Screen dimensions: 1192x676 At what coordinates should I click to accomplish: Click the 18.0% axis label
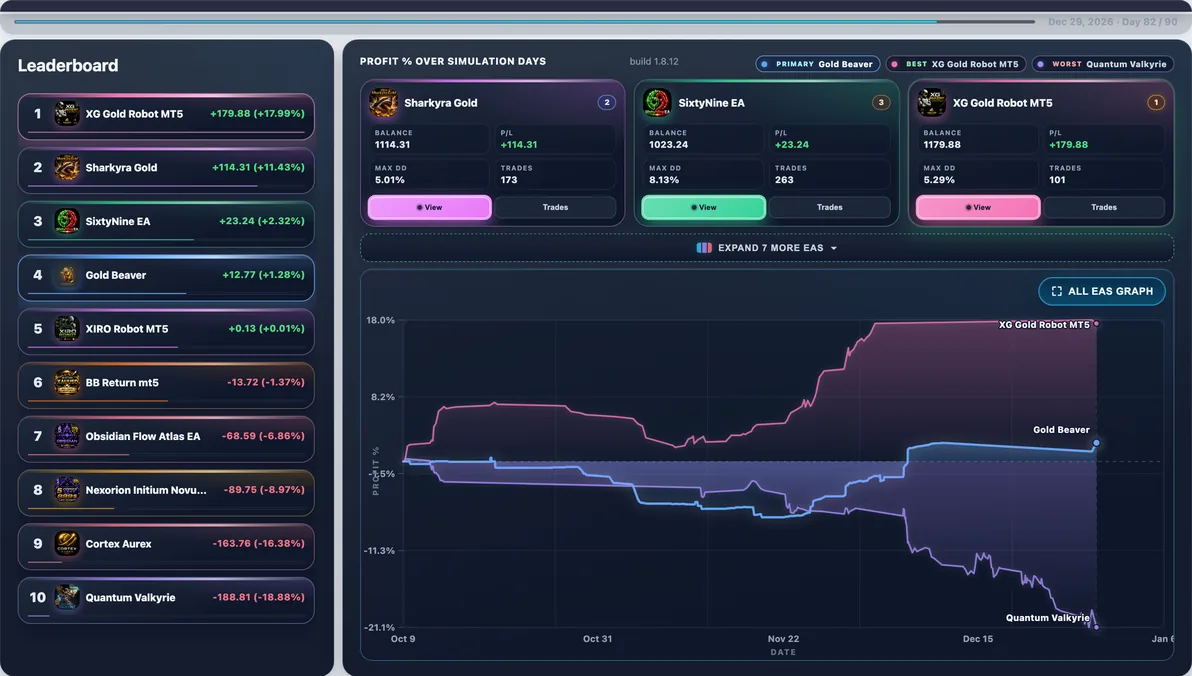point(380,320)
